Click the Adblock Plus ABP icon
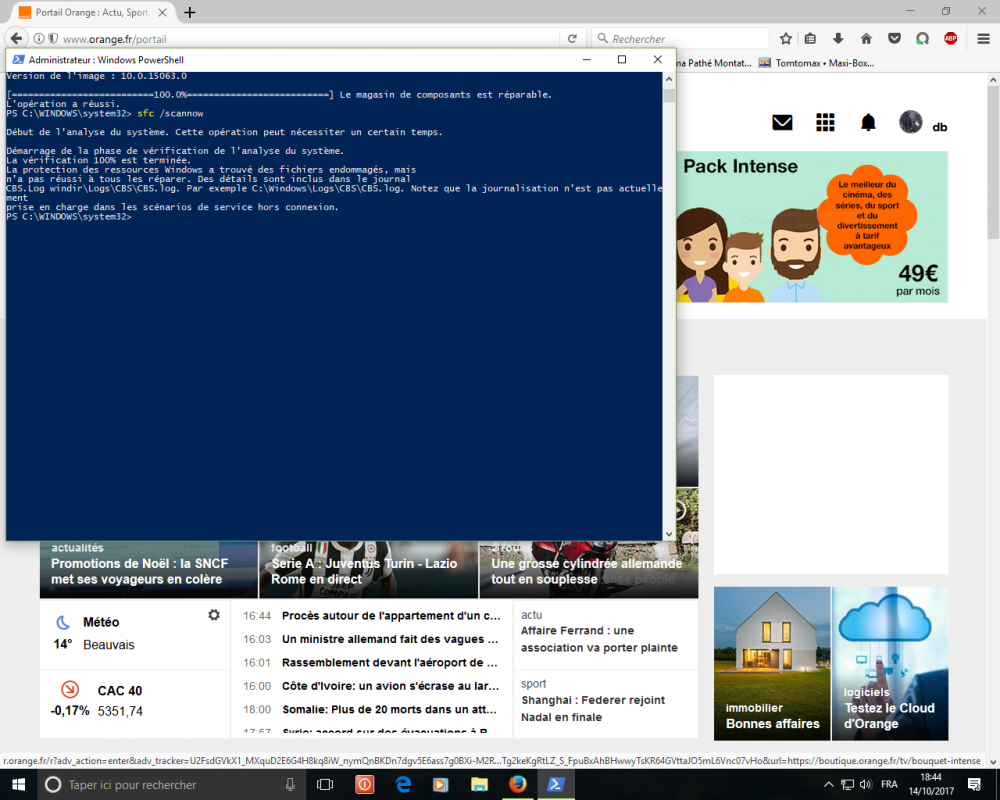Image resolution: width=1000 pixels, height=800 pixels. tap(950, 38)
